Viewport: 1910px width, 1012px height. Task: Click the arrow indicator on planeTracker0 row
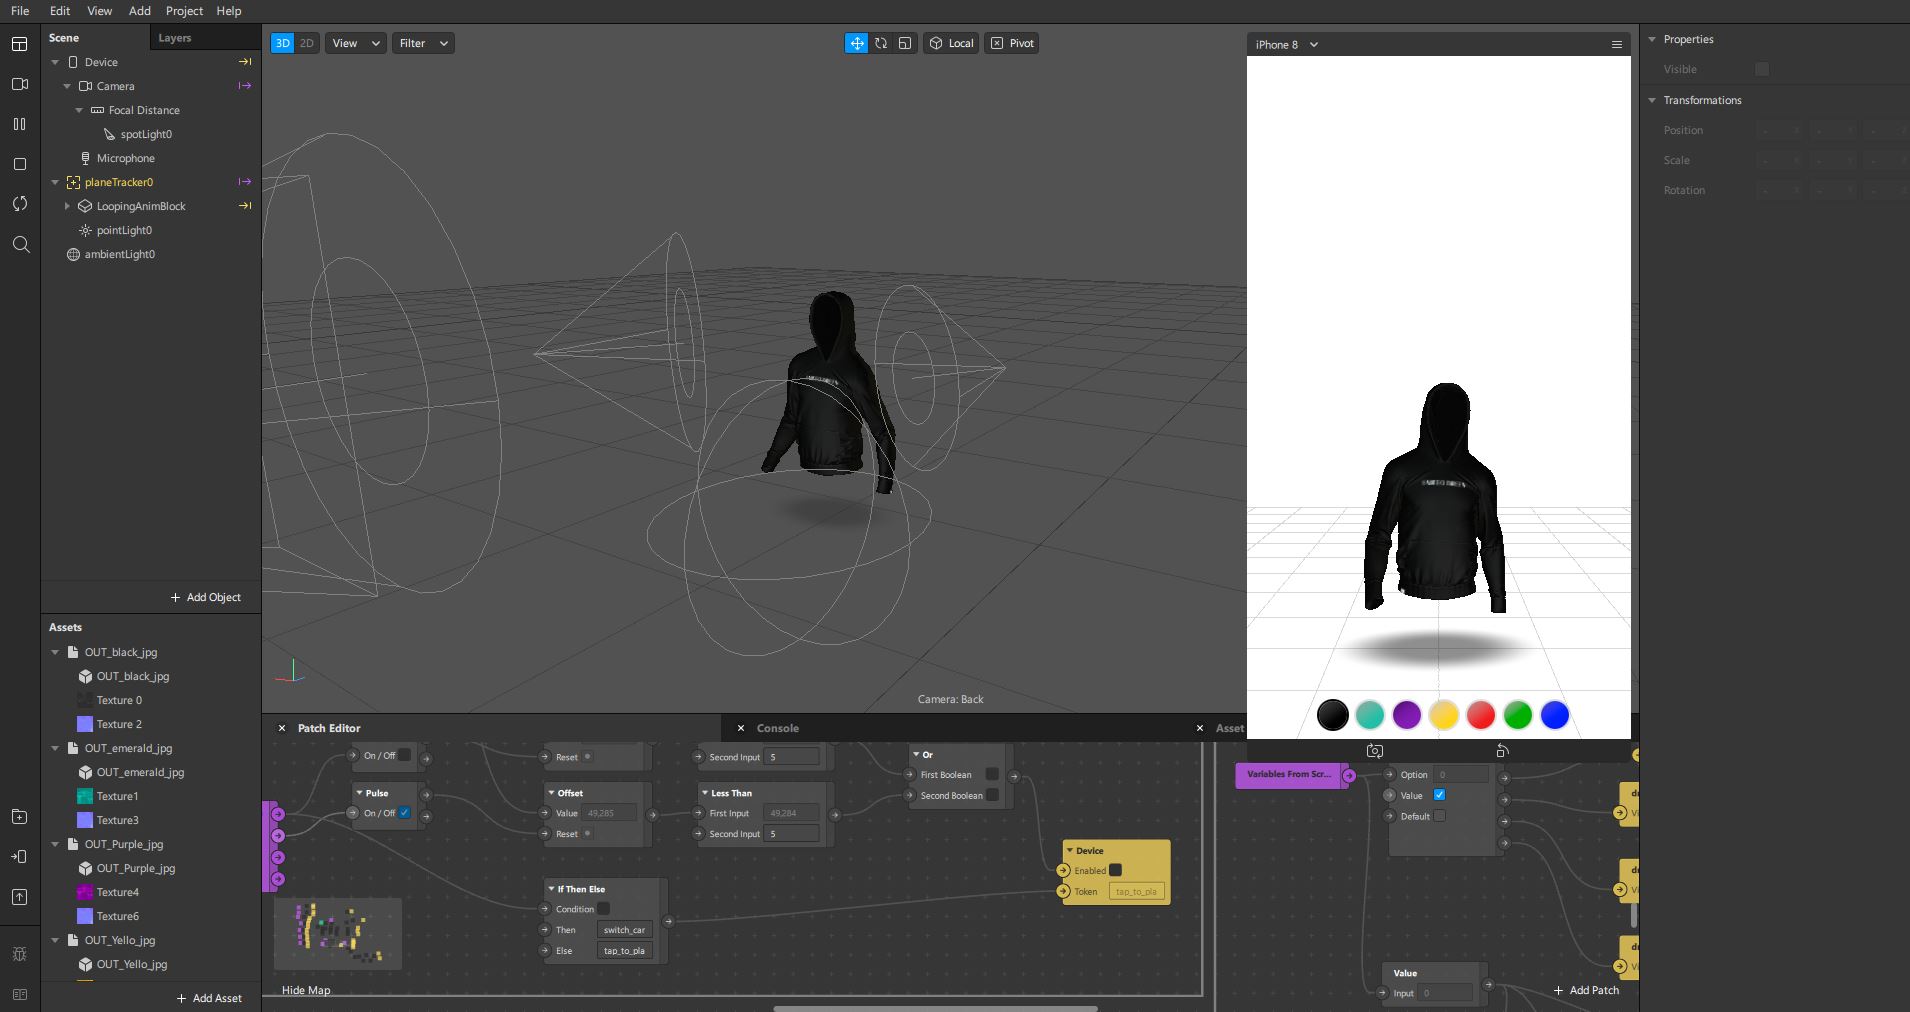(x=245, y=182)
